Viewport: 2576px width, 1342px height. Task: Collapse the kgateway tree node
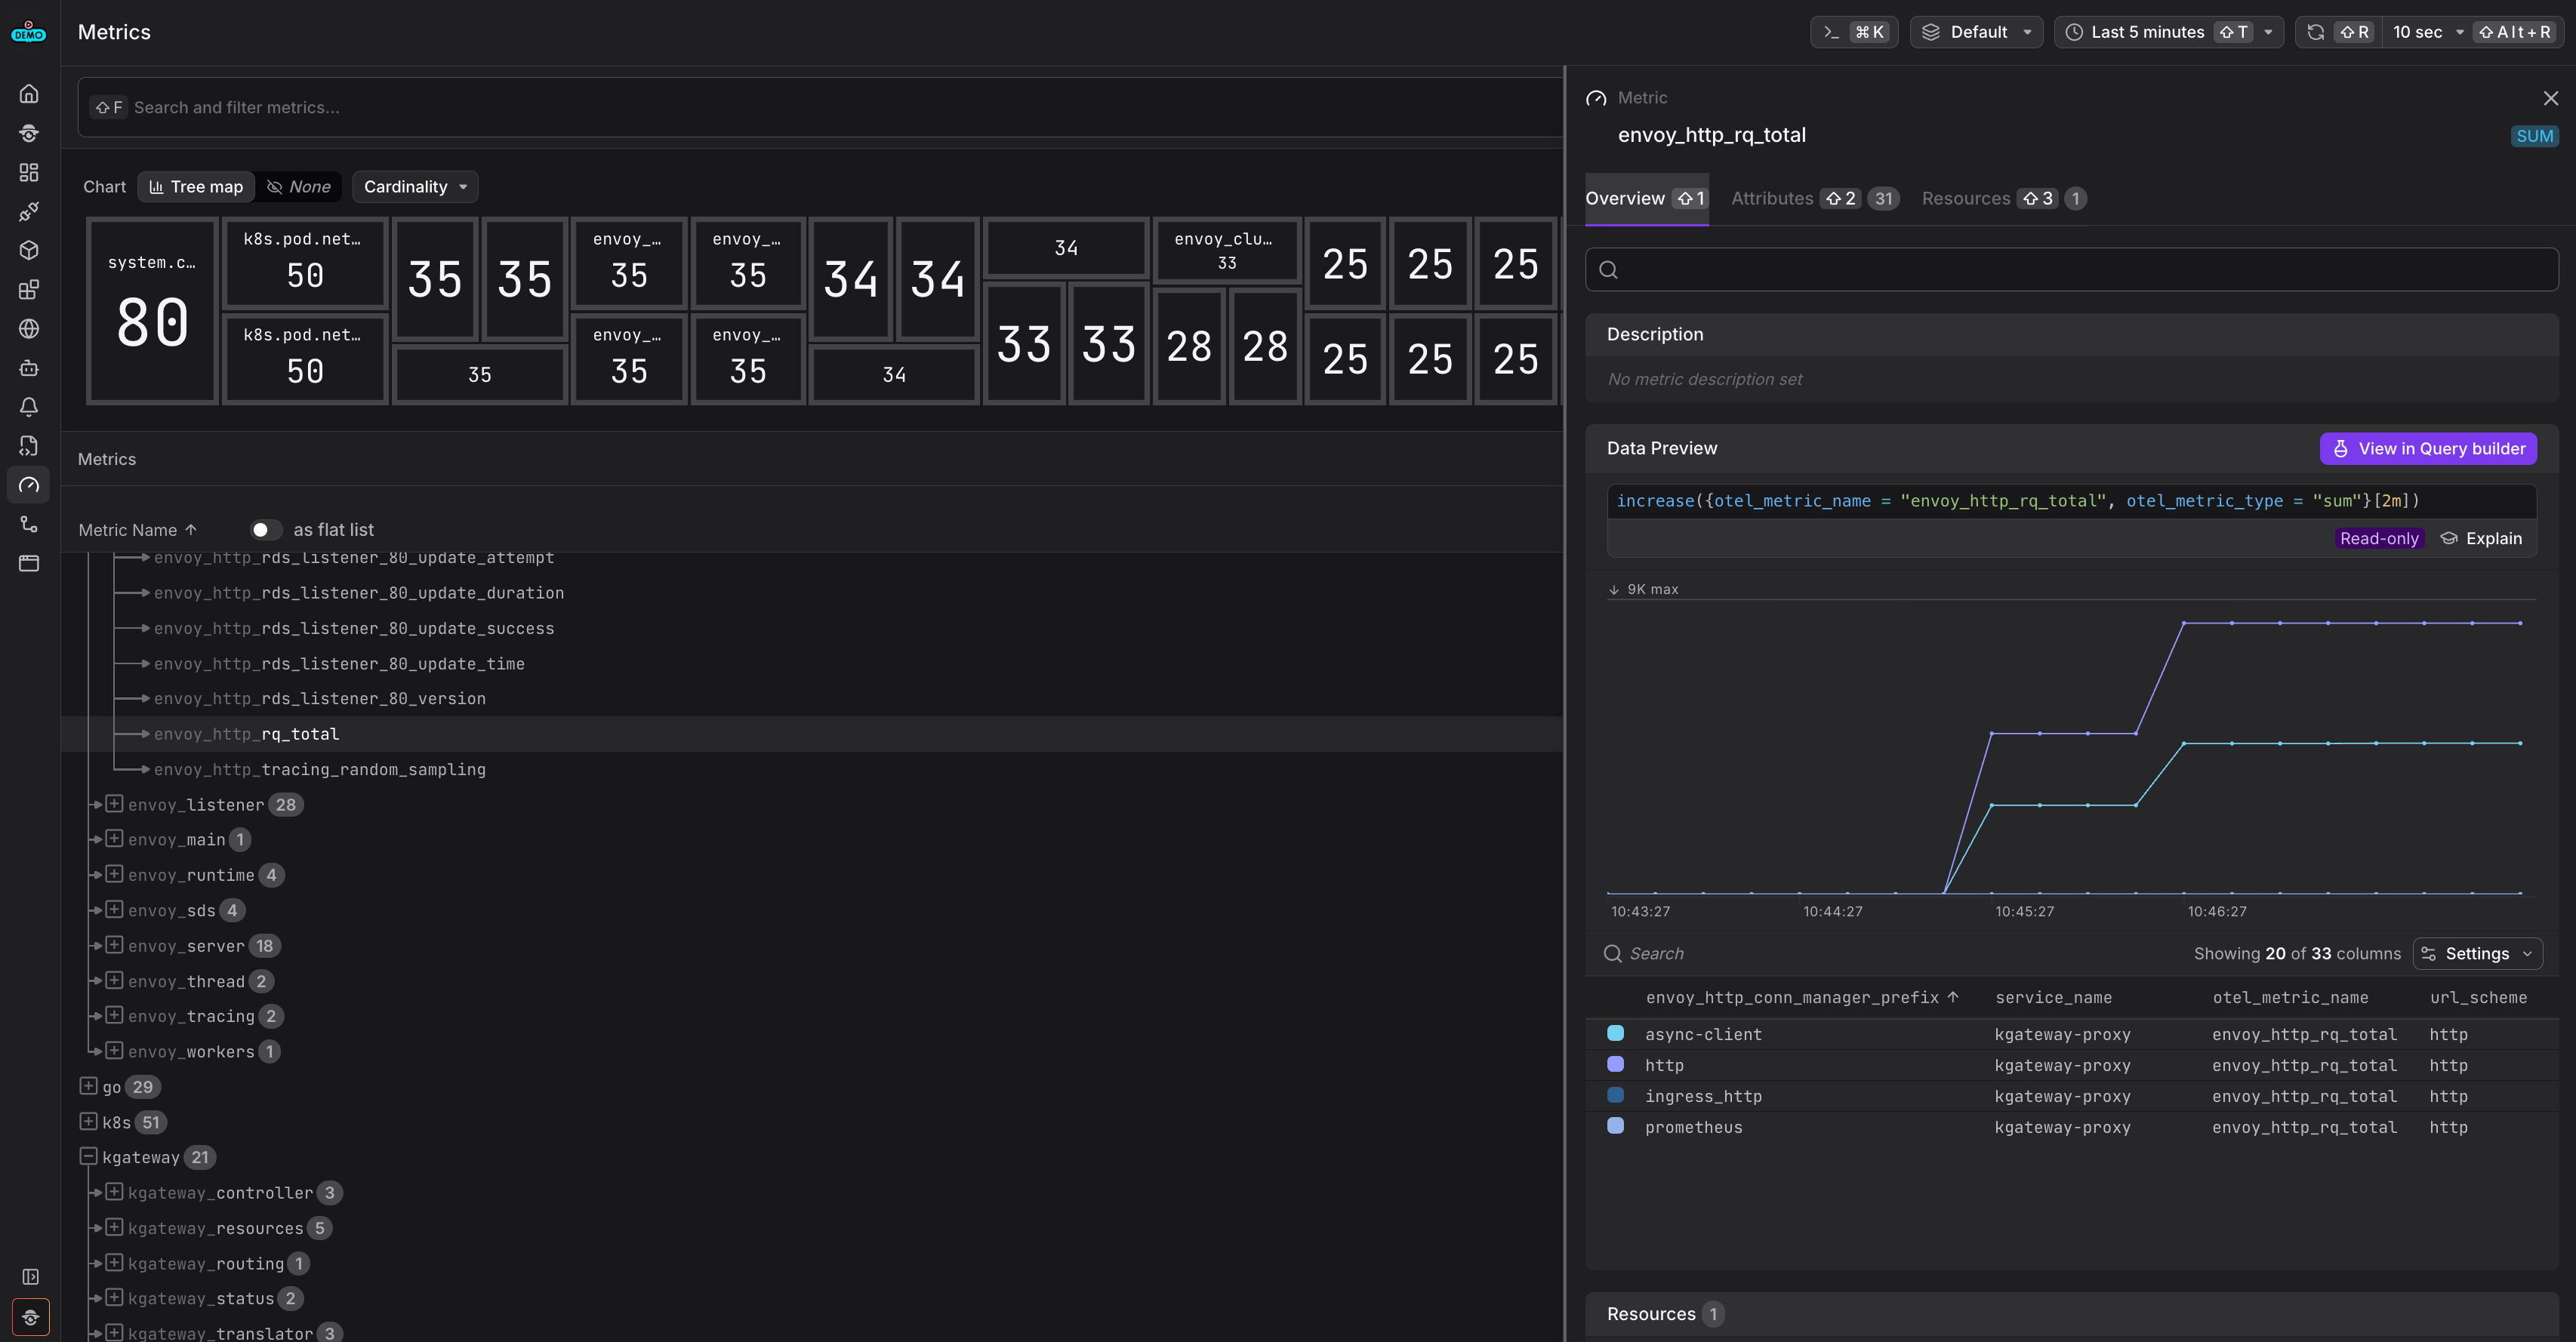coord(88,1157)
